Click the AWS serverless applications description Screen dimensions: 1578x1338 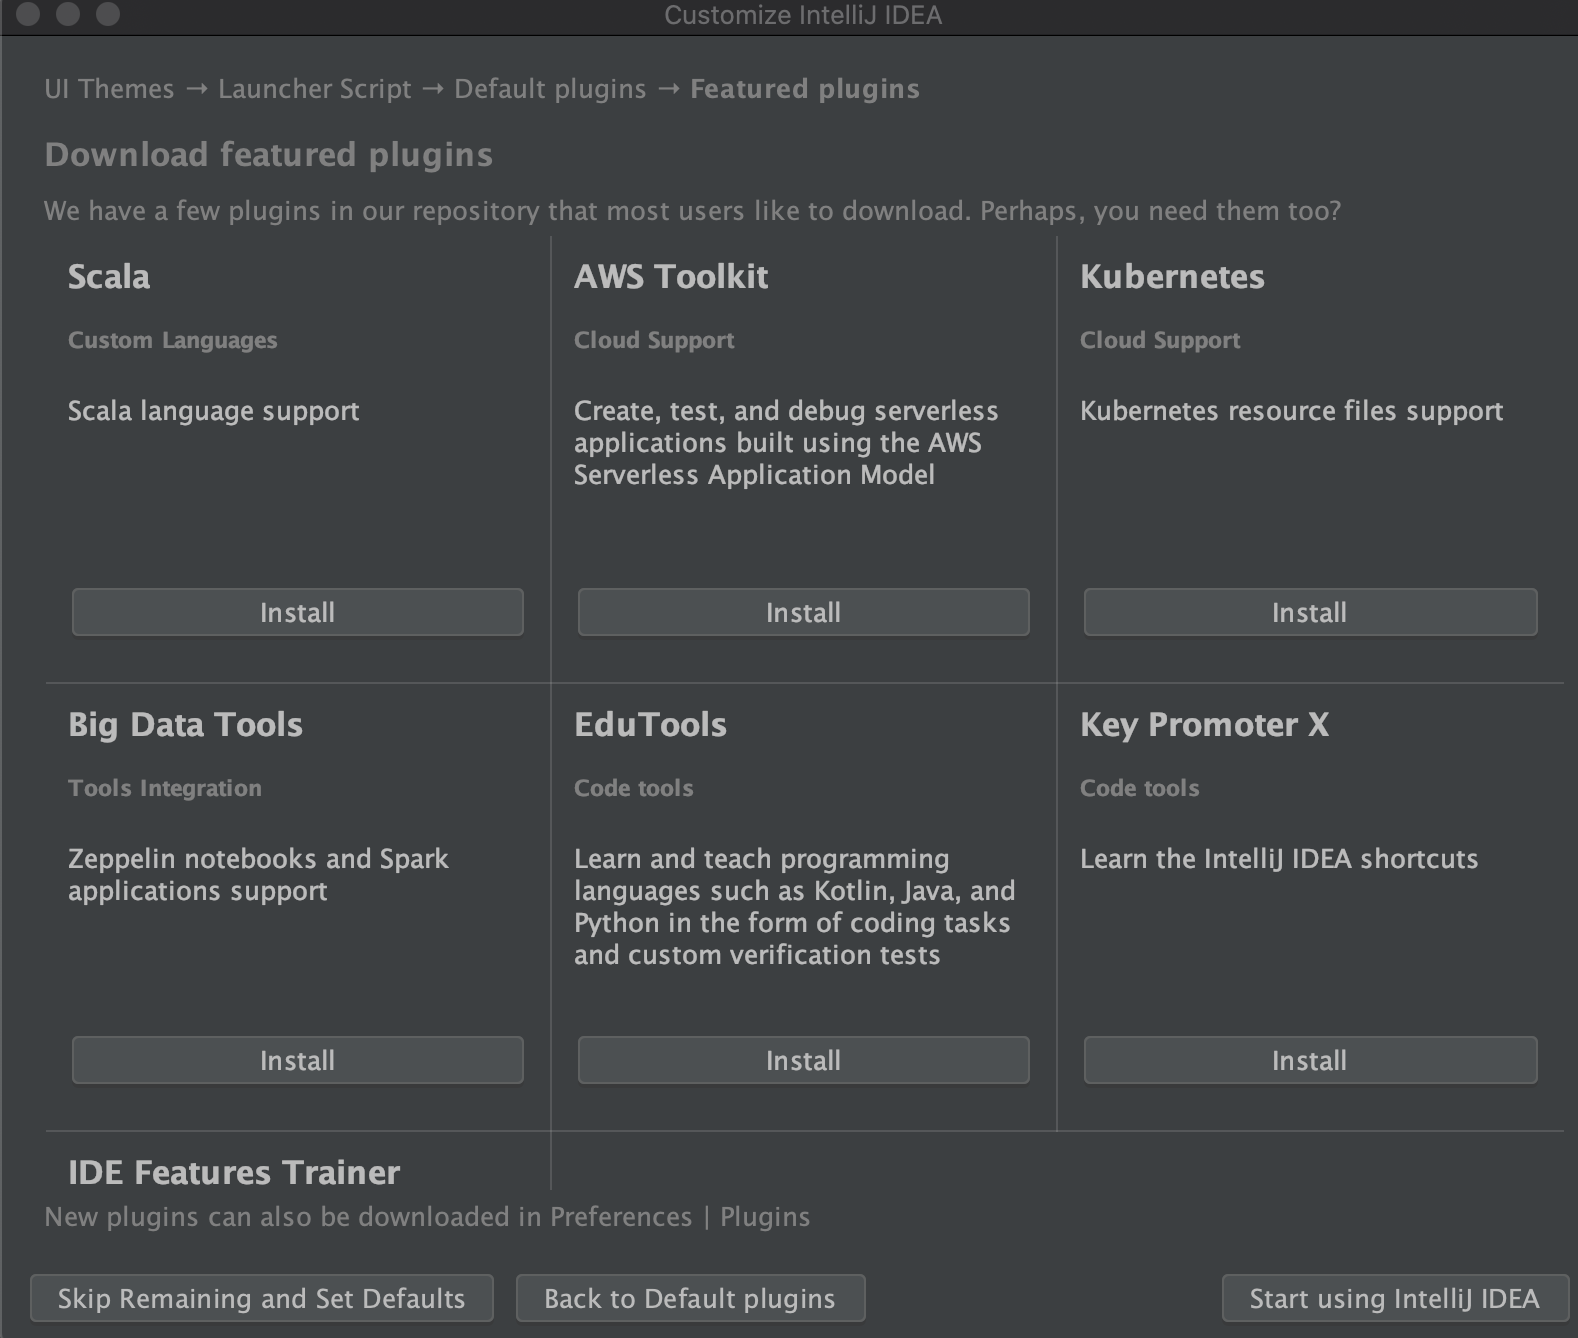coord(786,443)
